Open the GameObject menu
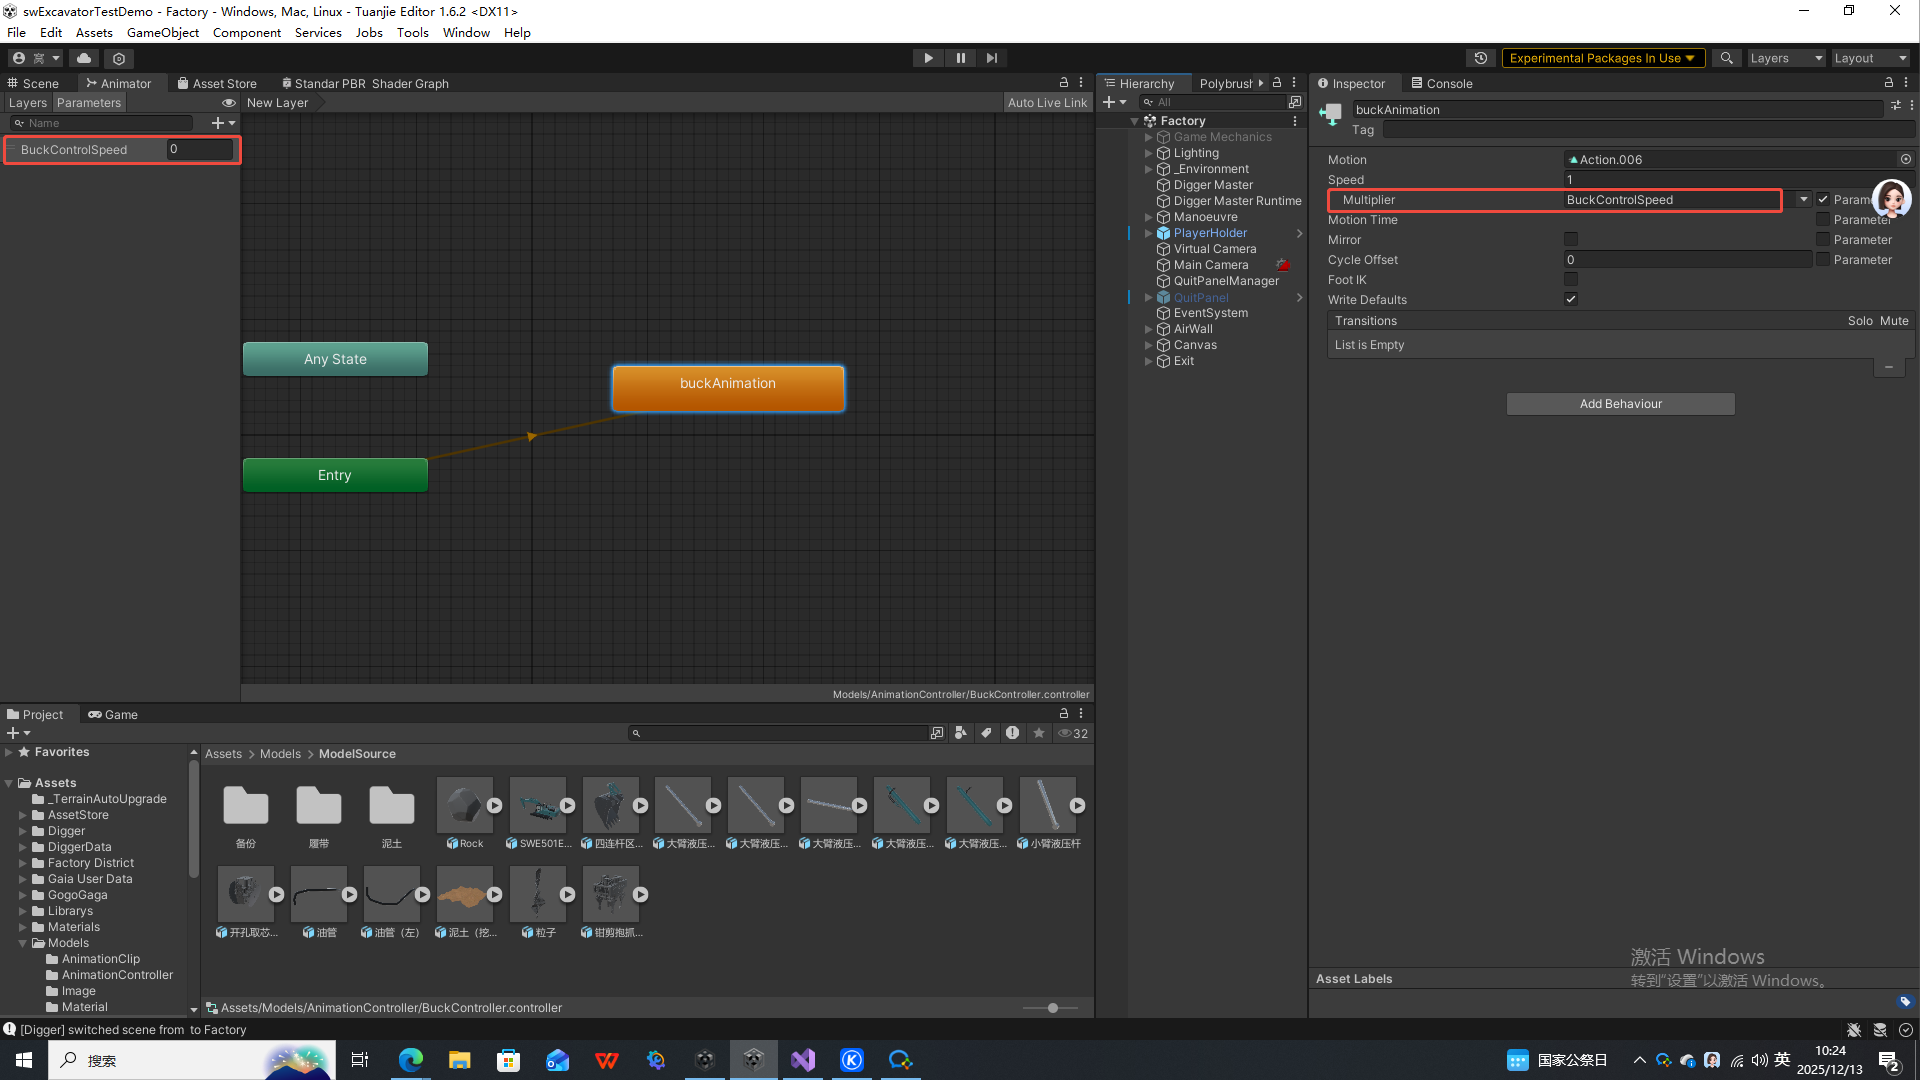 coord(163,32)
